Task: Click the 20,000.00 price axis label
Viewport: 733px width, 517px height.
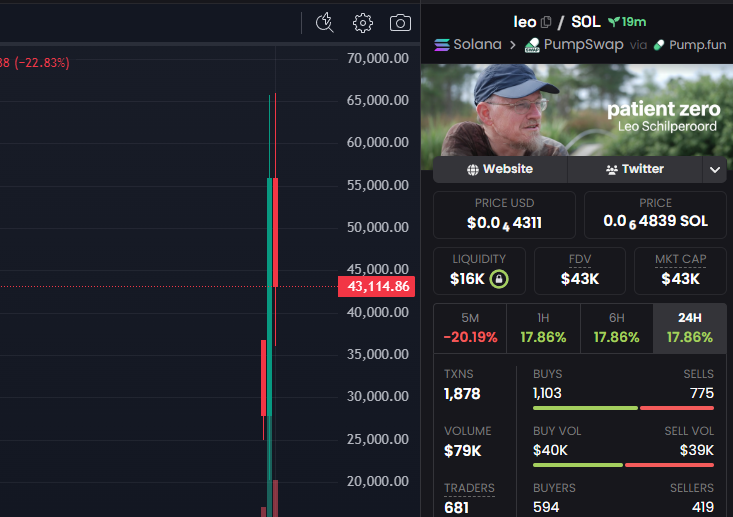Action: [378, 481]
